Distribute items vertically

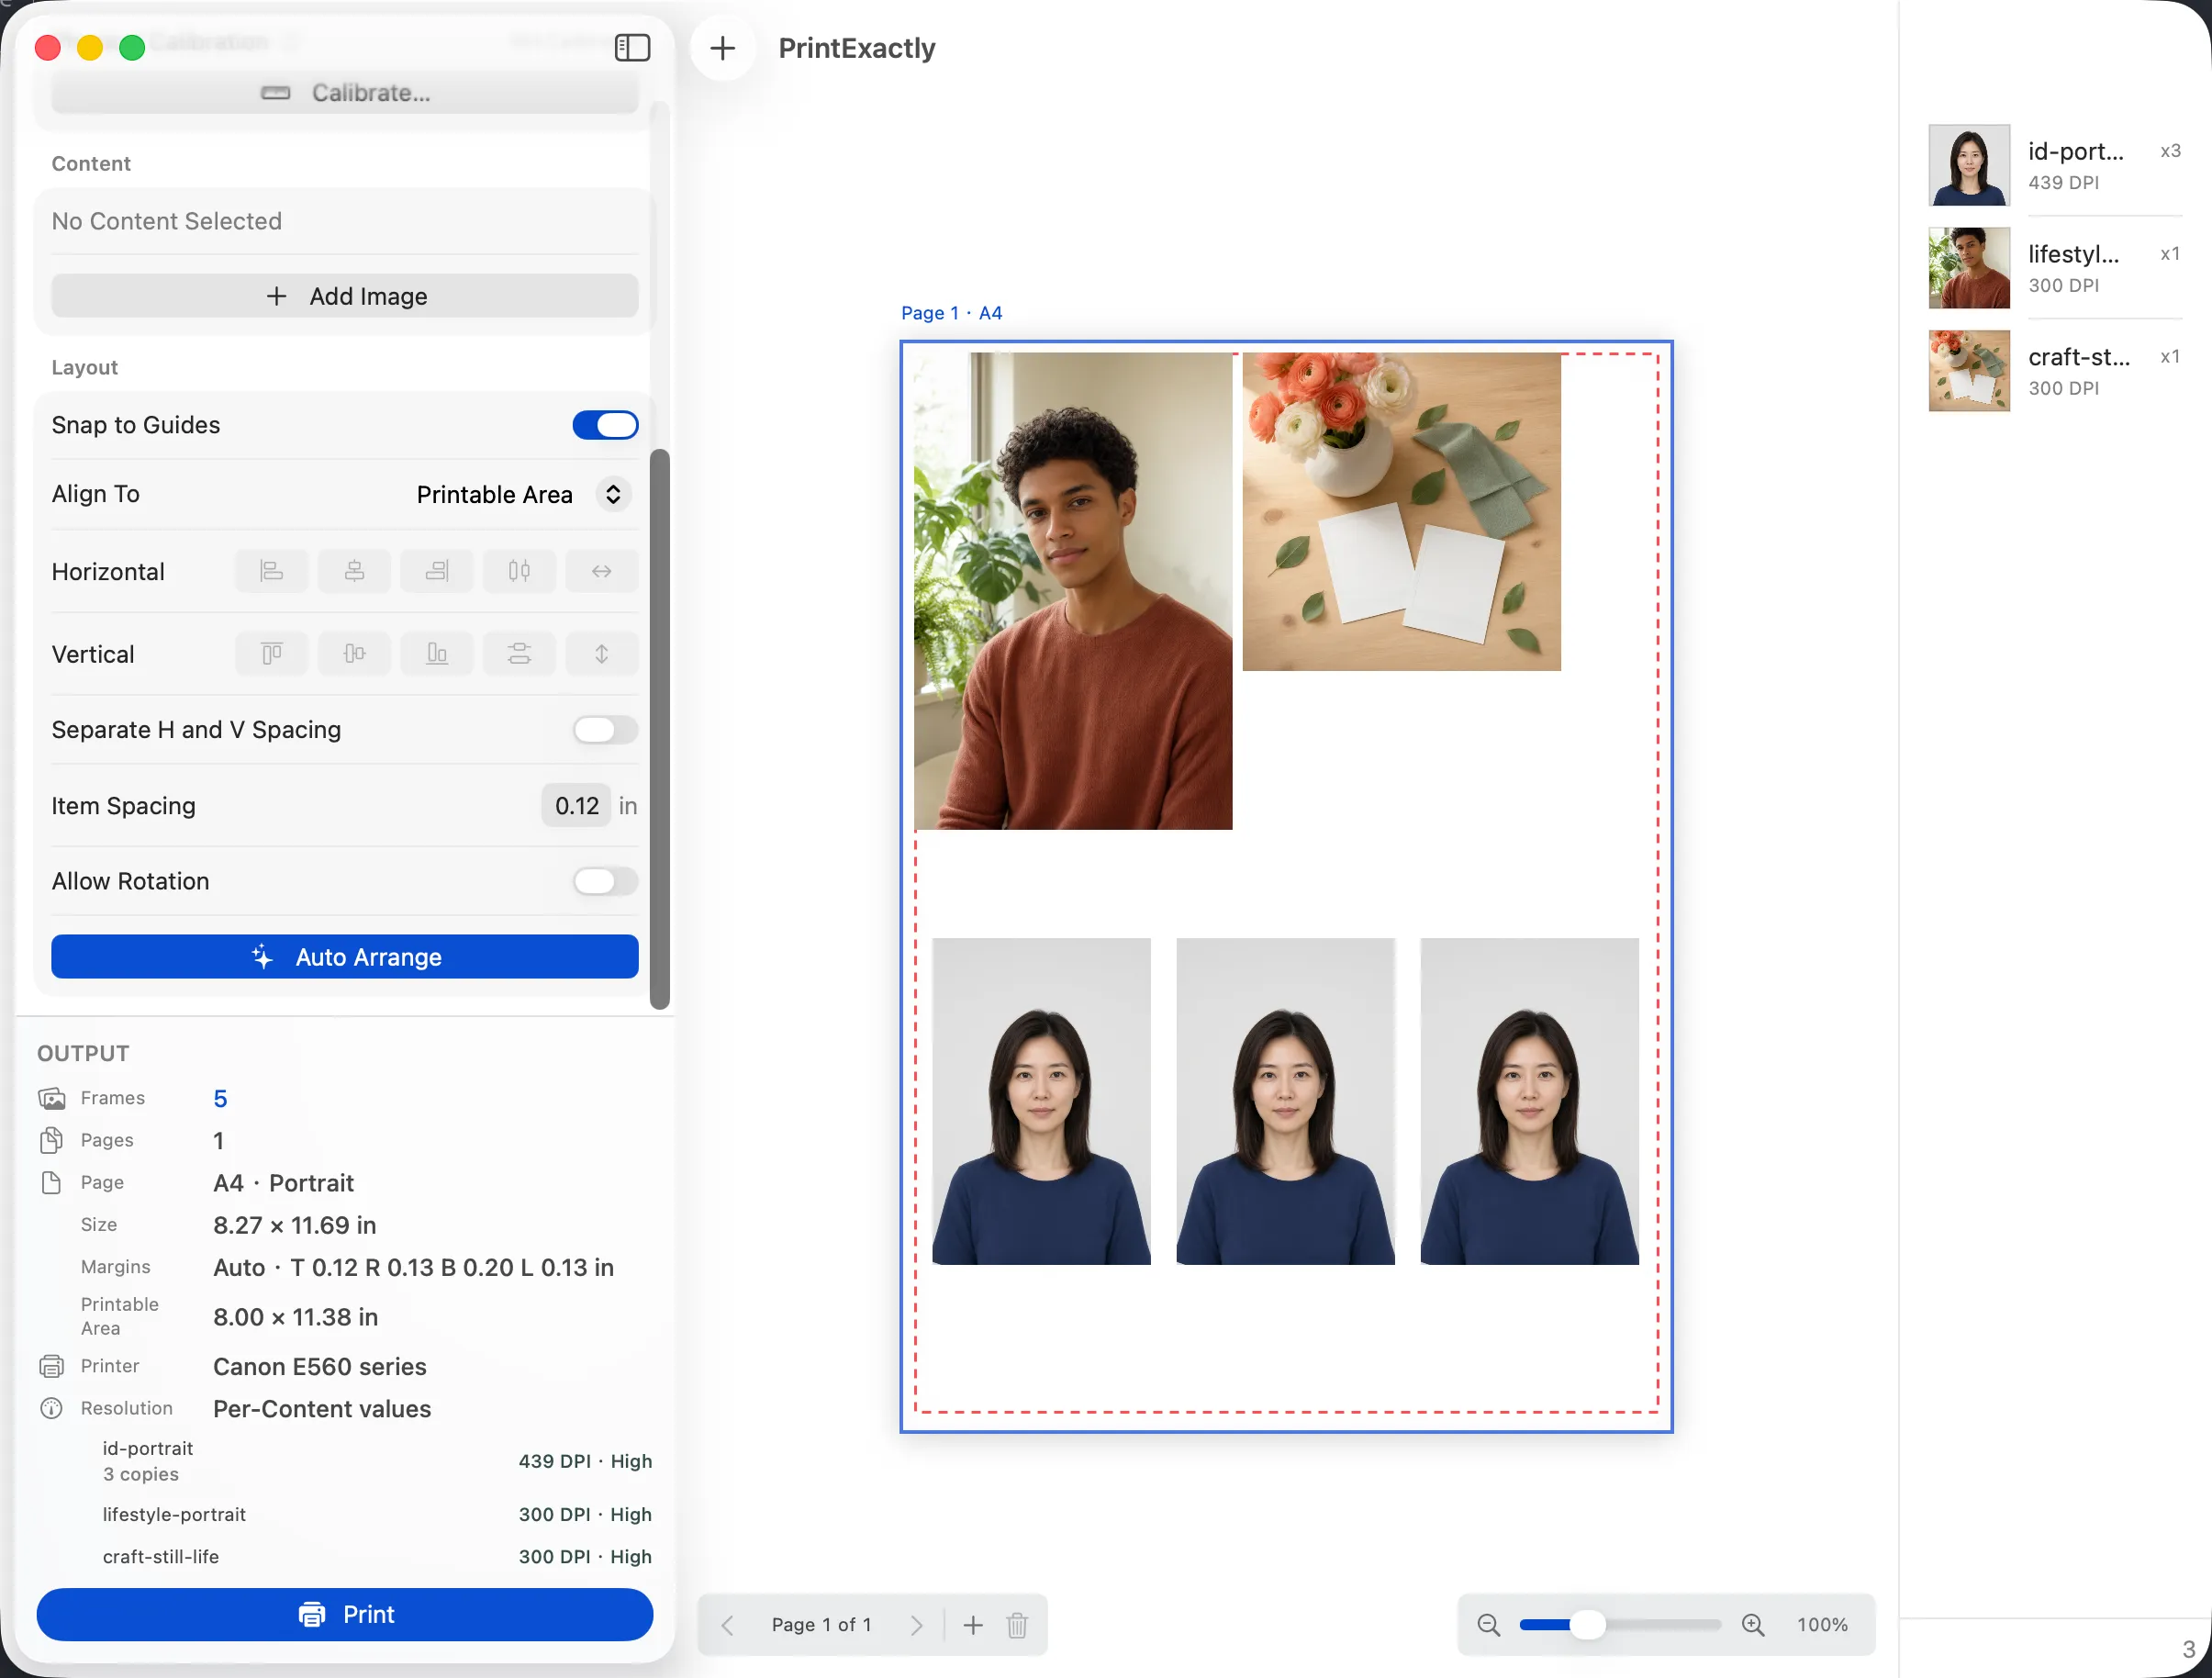519,654
